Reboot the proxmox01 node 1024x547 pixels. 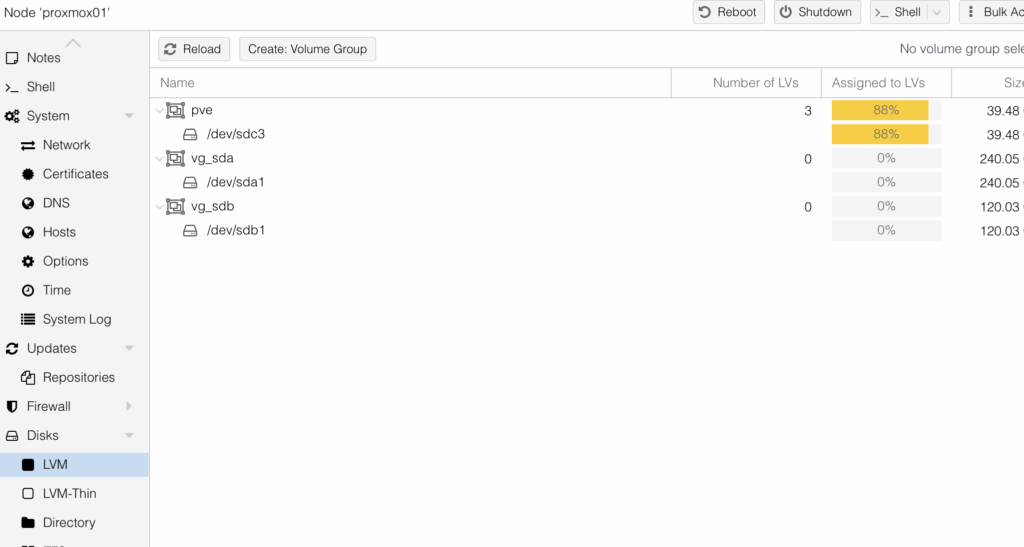coord(729,12)
